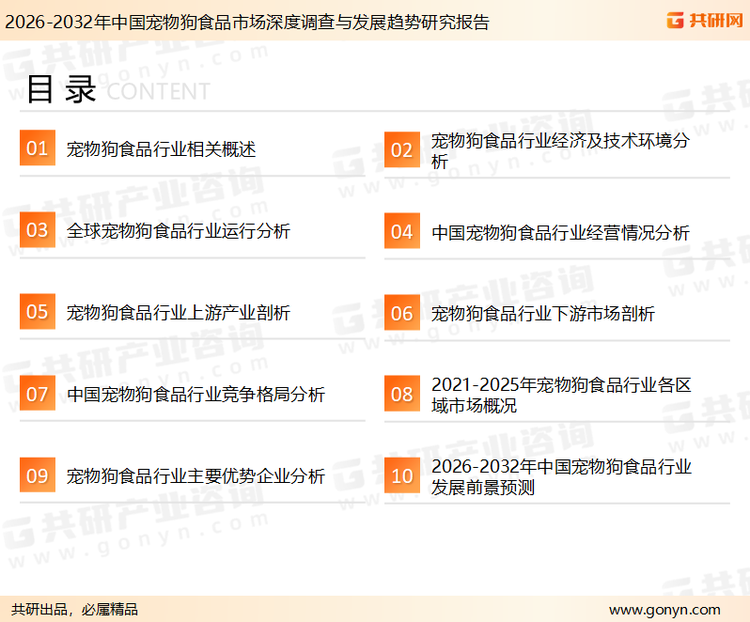Viewport: 750px width, 622px height.
Task: Click the 目录 heading
Action: point(61,89)
